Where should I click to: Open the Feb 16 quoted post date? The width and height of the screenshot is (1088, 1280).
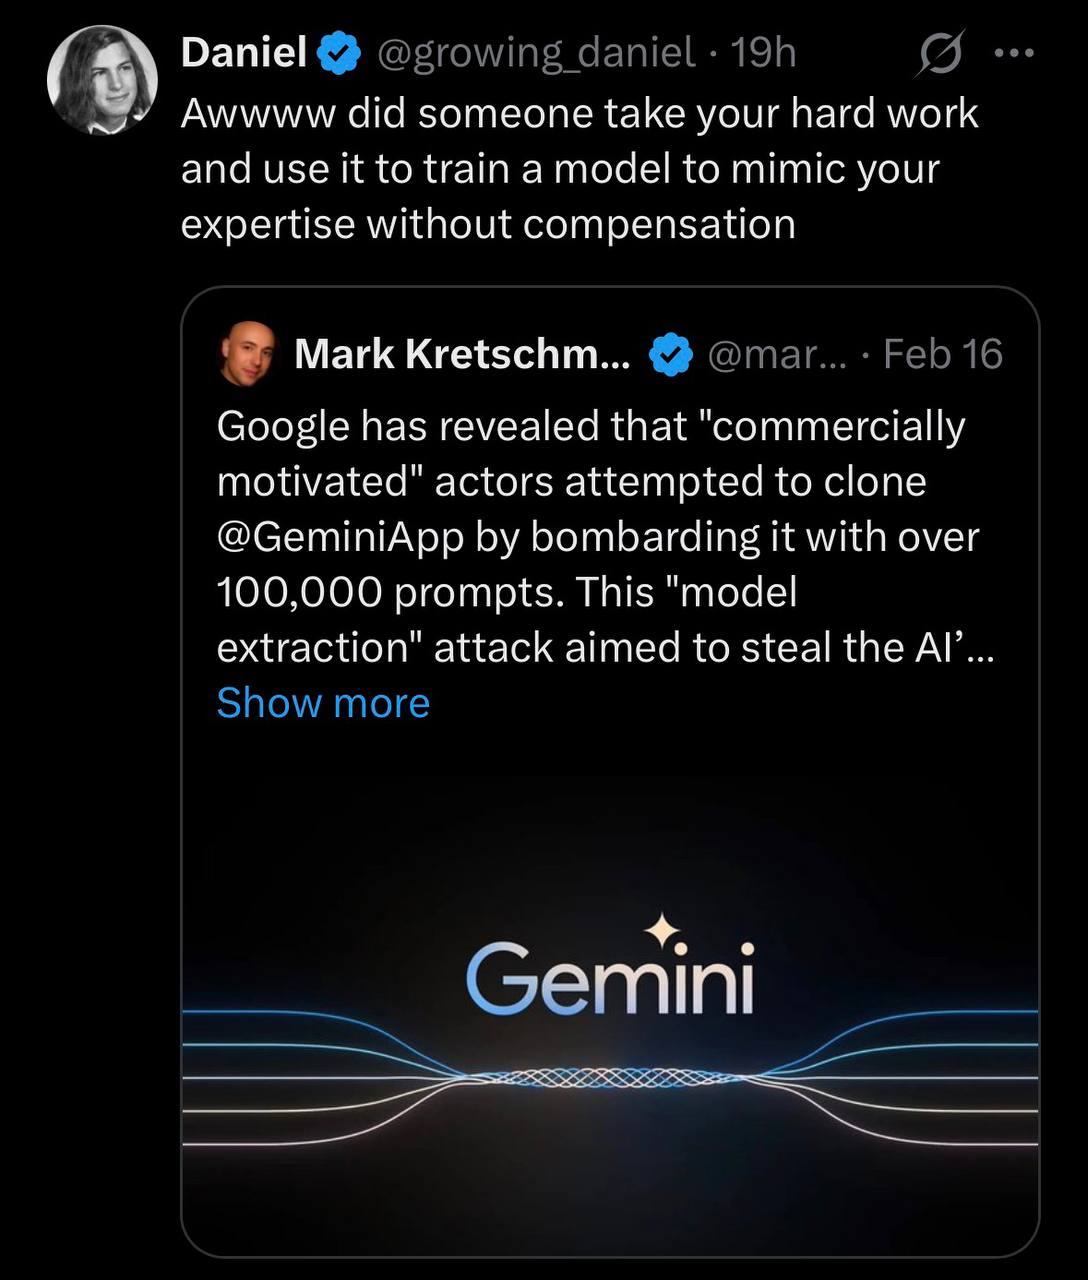pyautogui.click(x=943, y=354)
